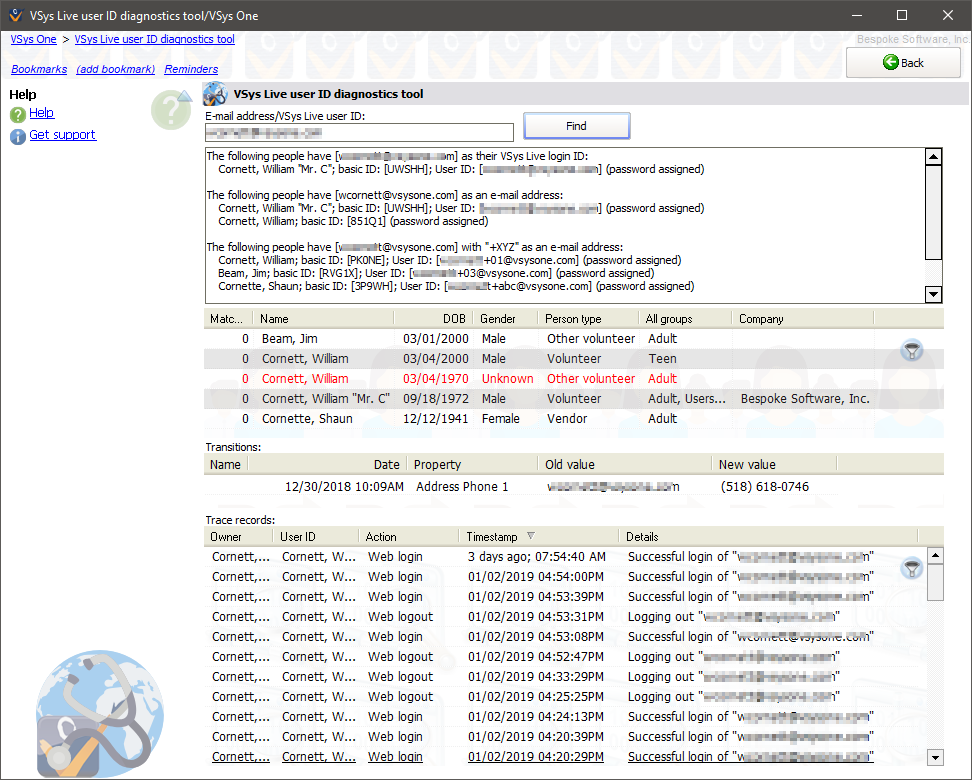Open the Reminders link
972x780 pixels.
pos(191,69)
